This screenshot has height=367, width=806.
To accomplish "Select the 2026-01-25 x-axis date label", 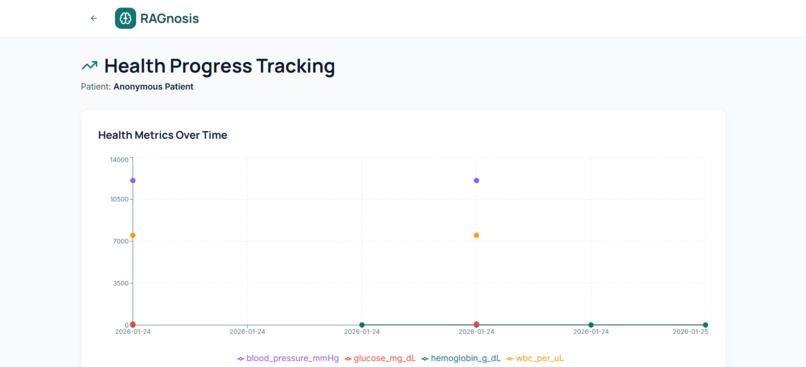I will click(690, 332).
